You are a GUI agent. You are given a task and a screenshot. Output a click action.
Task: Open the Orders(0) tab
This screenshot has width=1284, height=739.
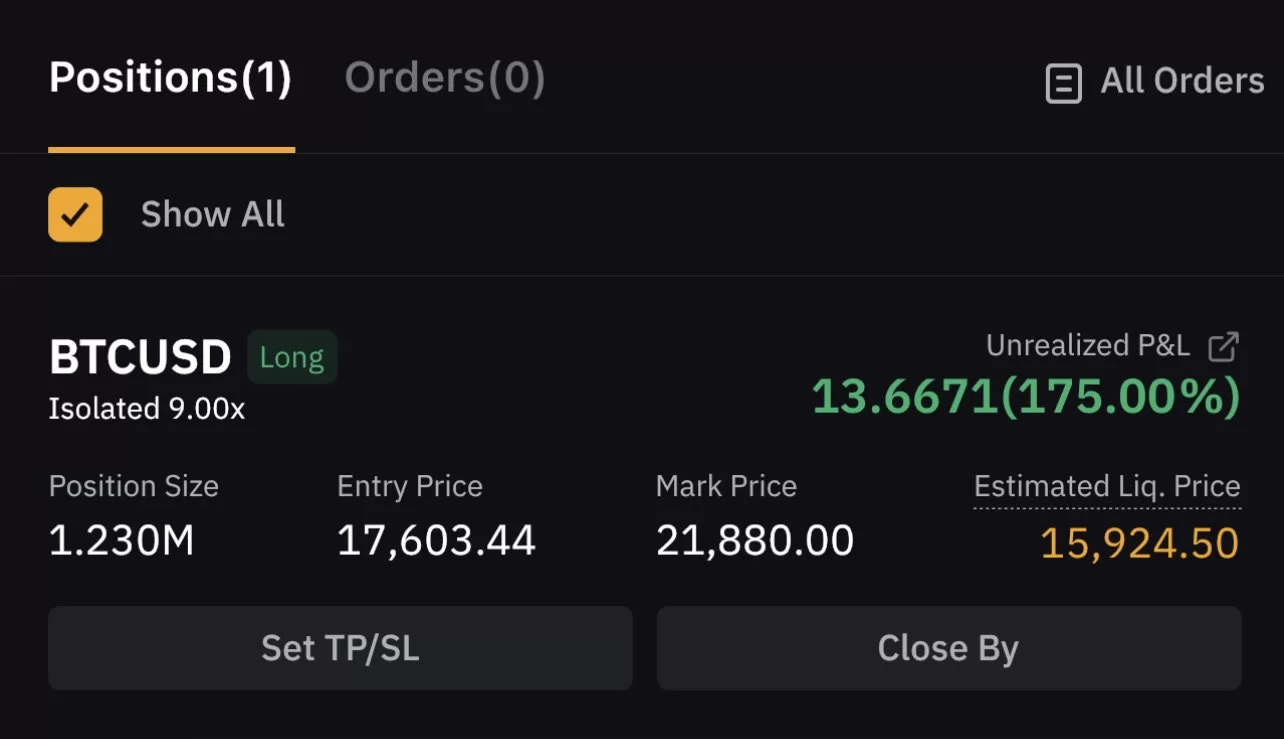[x=445, y=78]
